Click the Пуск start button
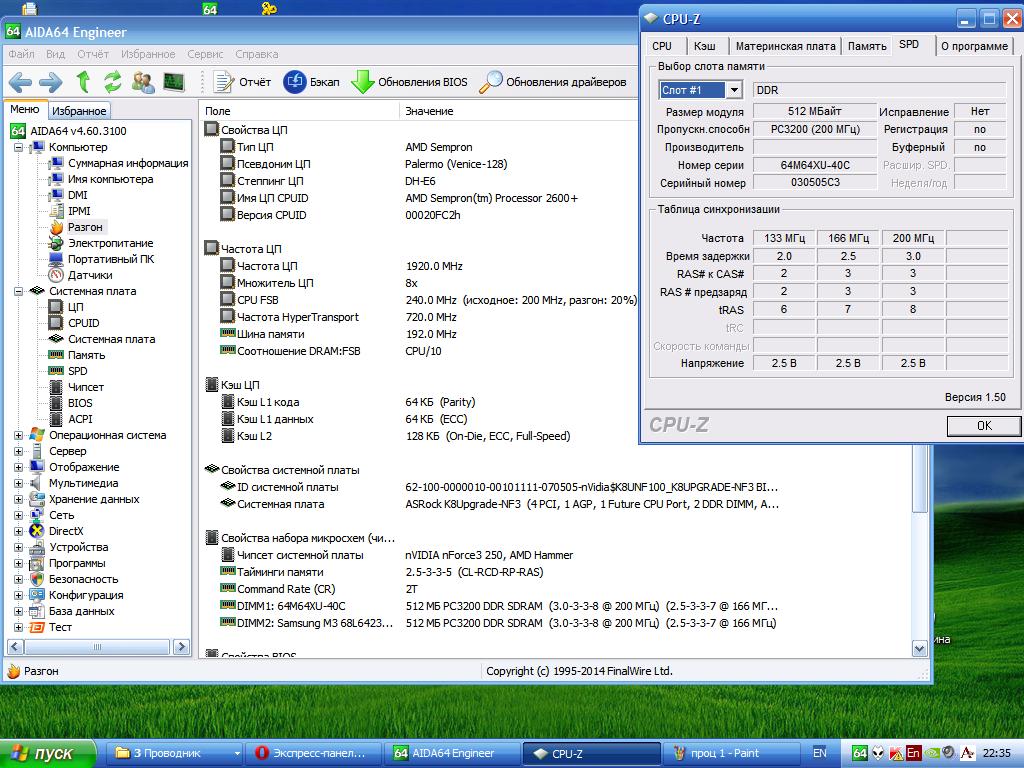Screen dimensions: 1024x768 48,753
